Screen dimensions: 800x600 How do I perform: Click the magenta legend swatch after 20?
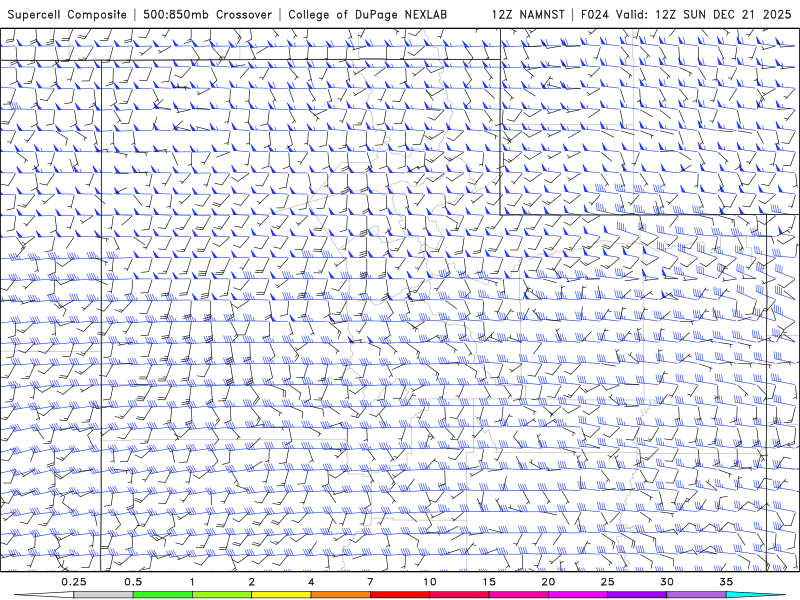[x=578, y=595]
